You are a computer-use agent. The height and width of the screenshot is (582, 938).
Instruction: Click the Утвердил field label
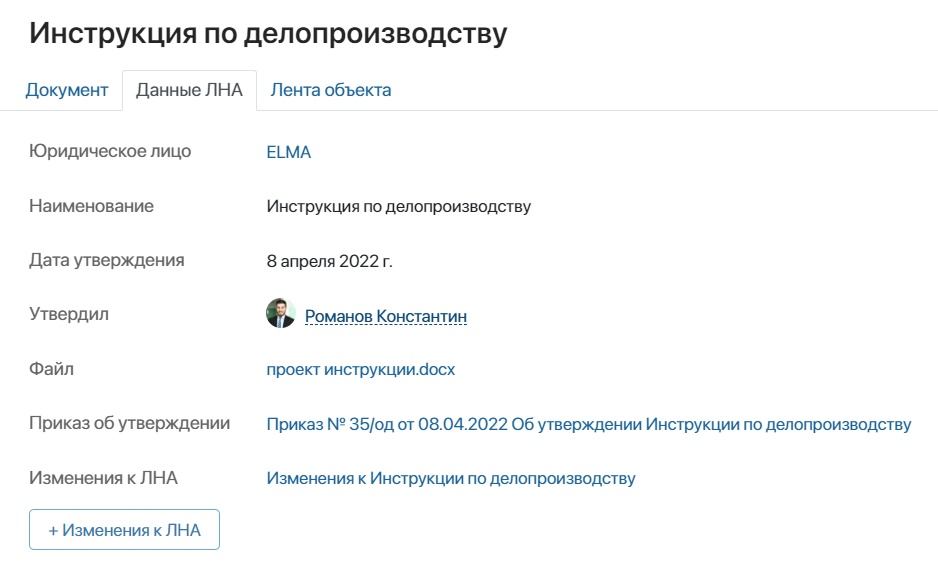click(x=69, y=313)
